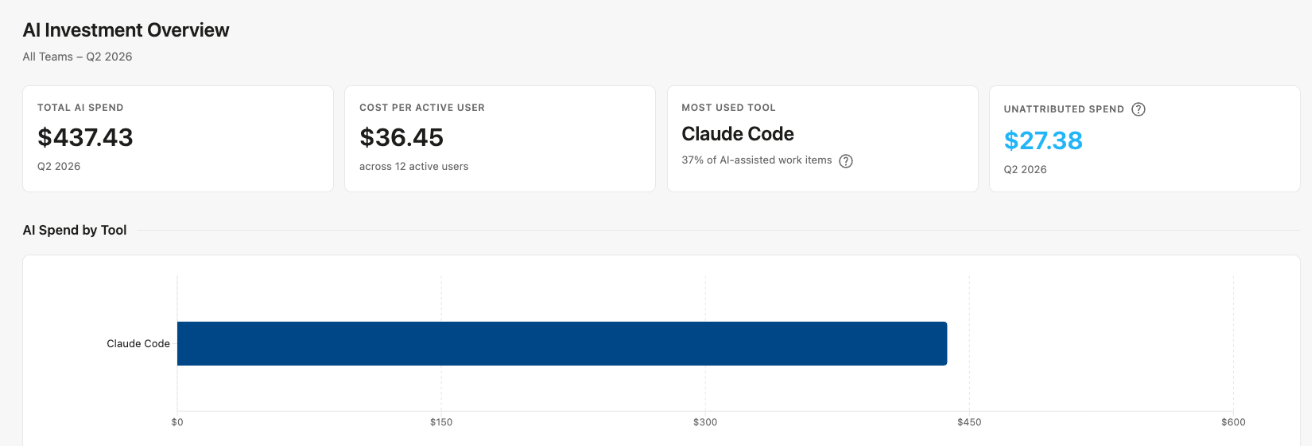This screenshot has height=446, width=1312.
Task: Click the 'across 12 active users' text
Action: point(414,166)
